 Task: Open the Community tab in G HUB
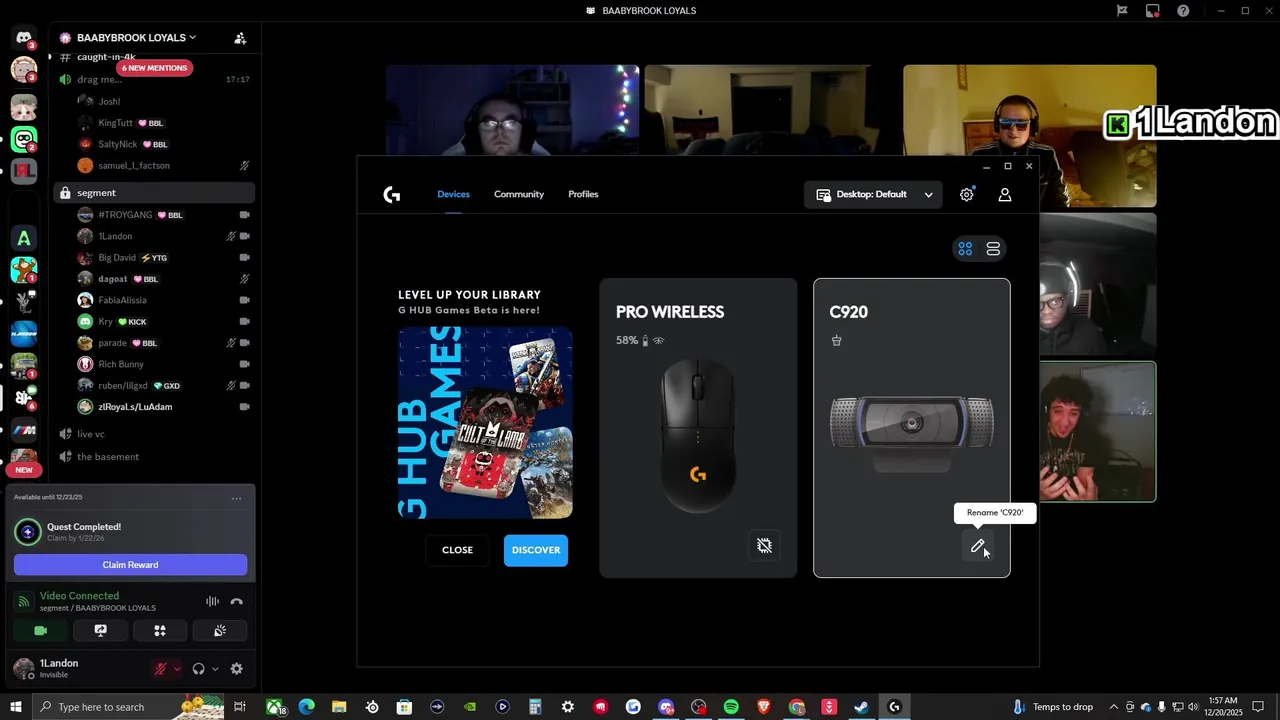pos(519,194)
